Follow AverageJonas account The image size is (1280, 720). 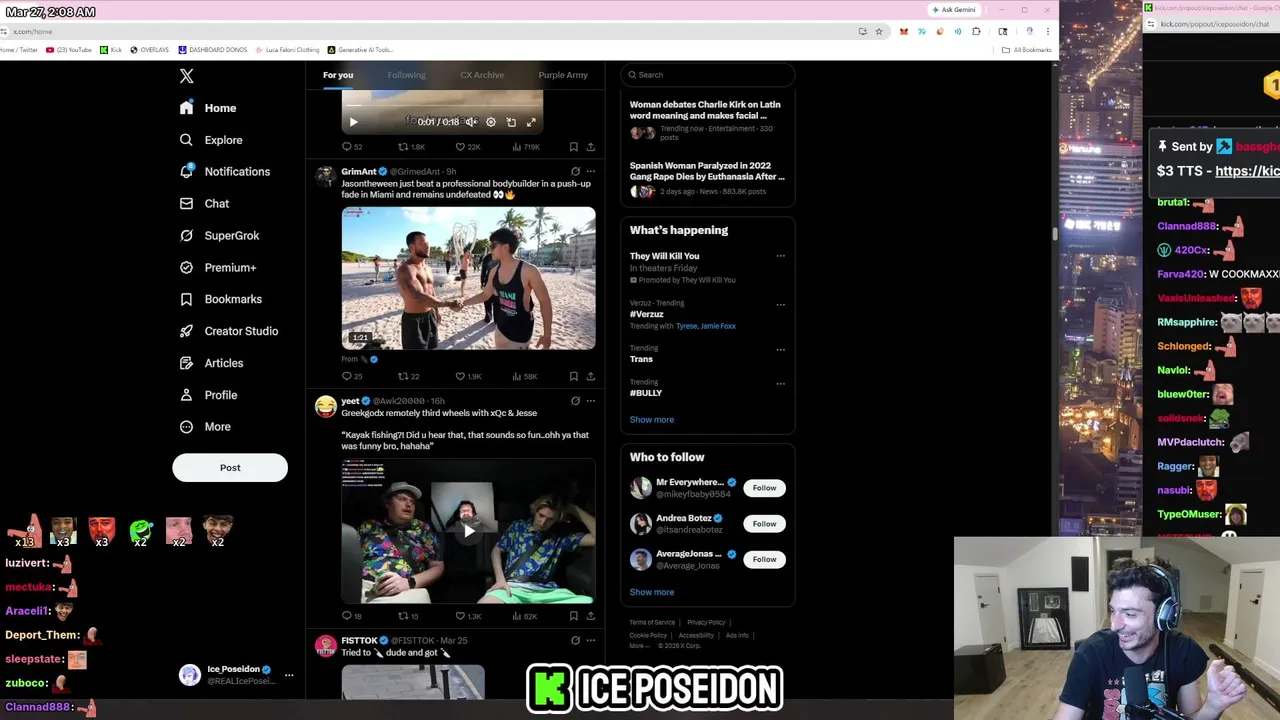[x=764, y=560]
